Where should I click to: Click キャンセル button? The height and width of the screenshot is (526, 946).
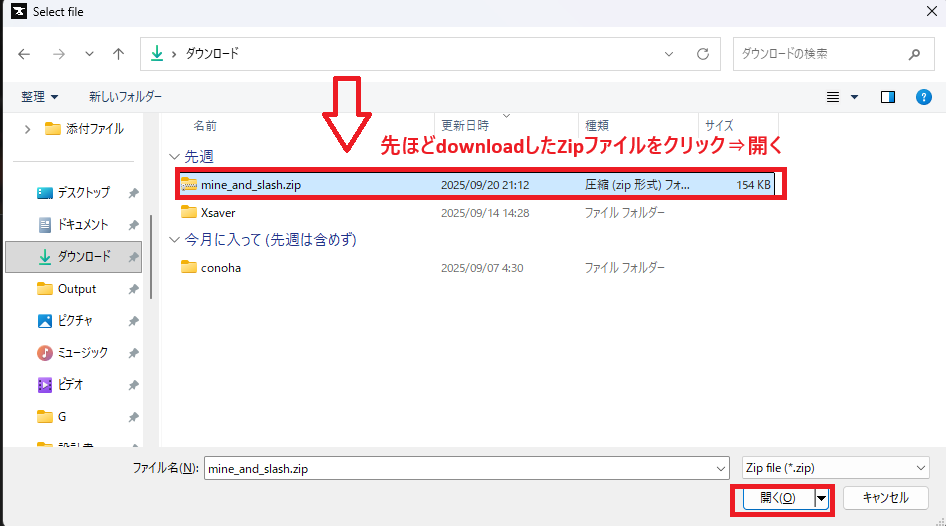[885, 498]
